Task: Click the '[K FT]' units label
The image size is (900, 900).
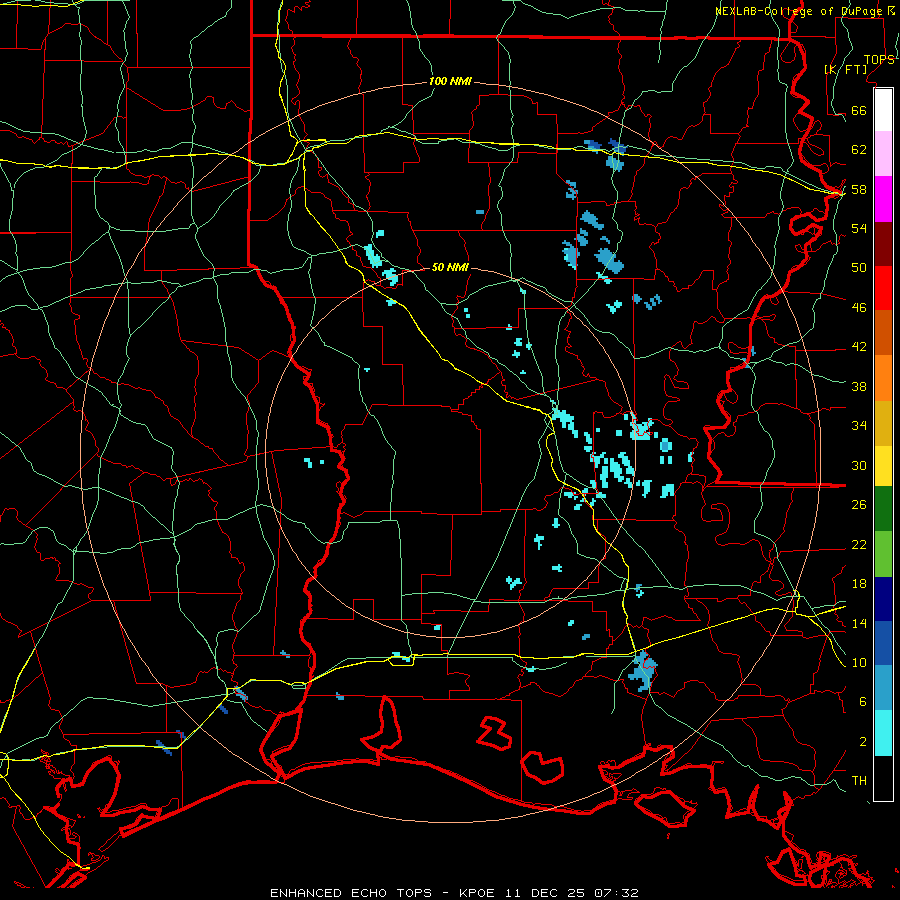Action: 845,69
